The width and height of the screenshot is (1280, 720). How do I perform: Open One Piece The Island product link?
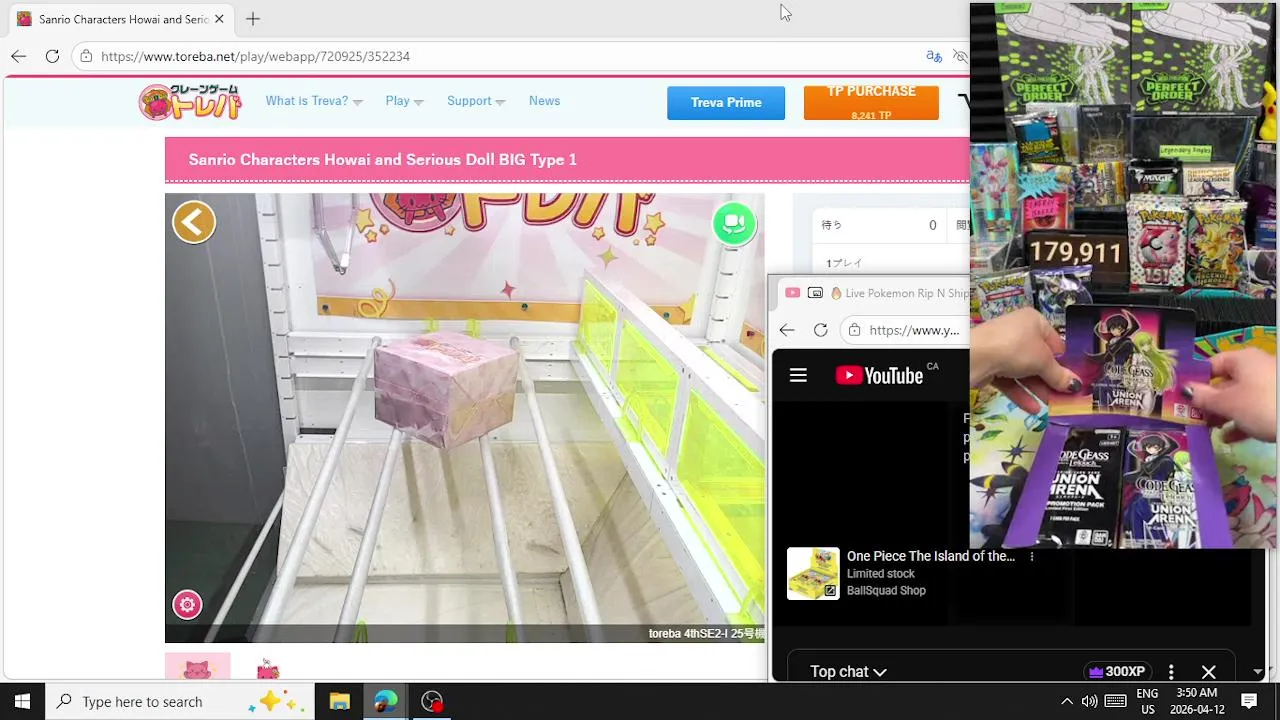pyautogui.click(x=931, y=556)
